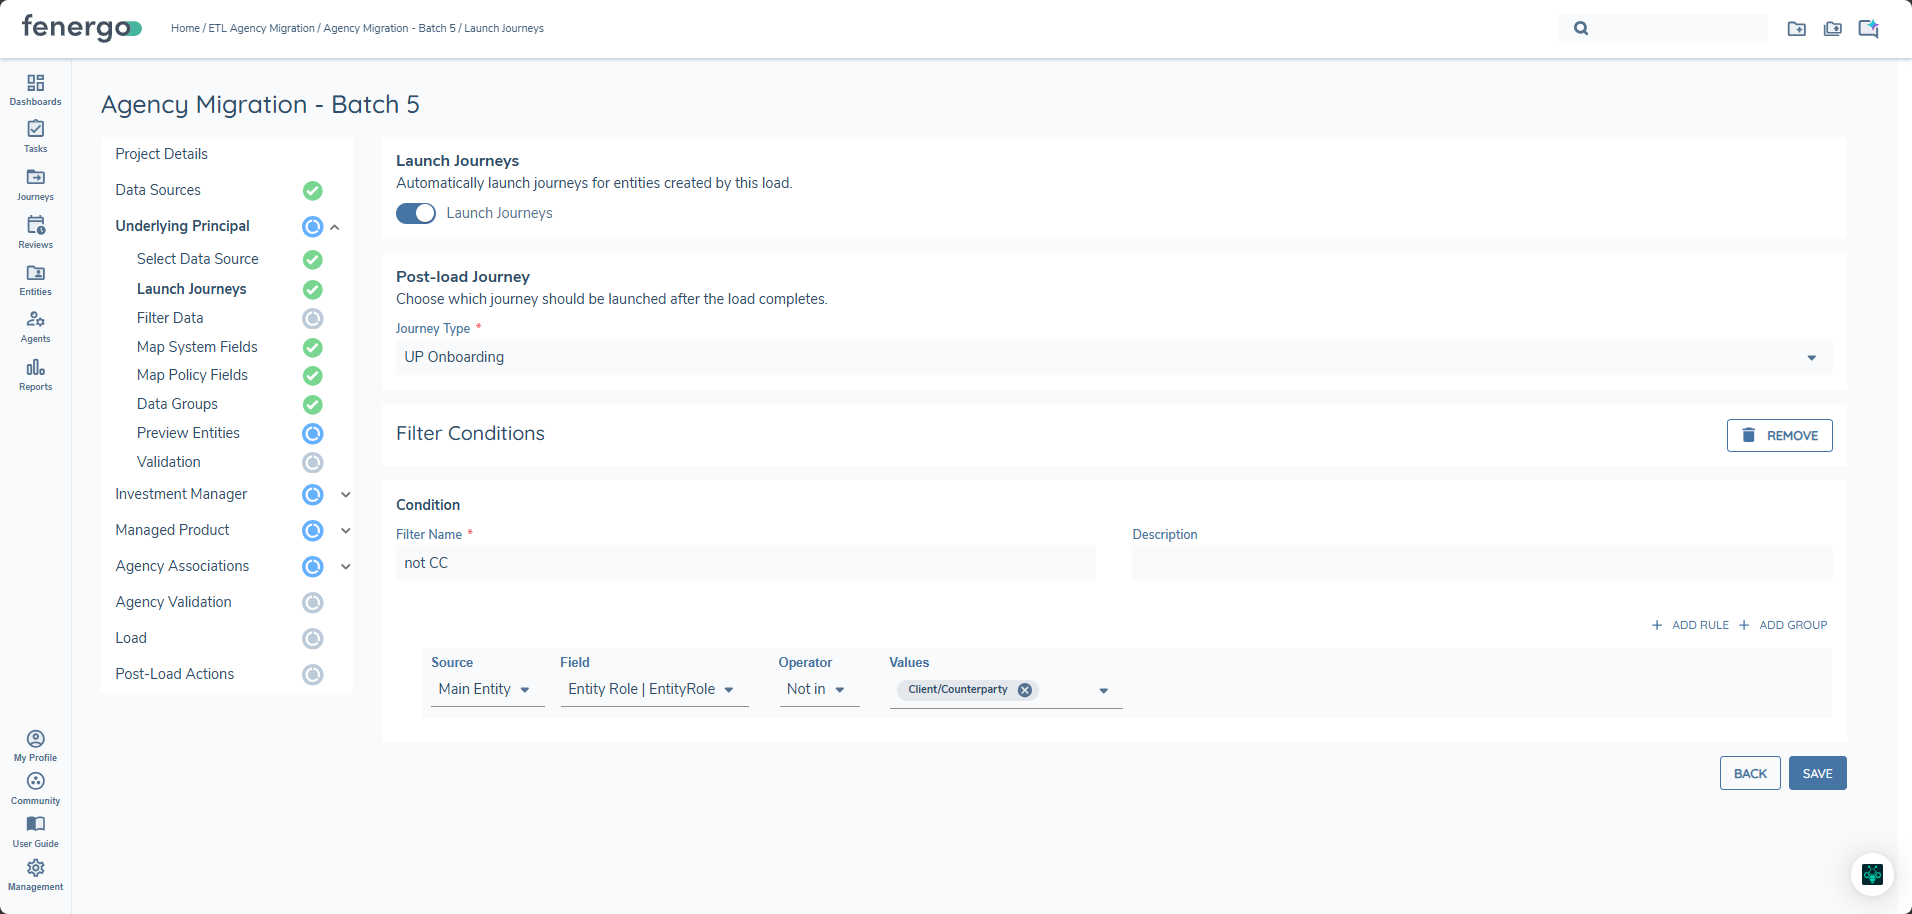Open Dashboards in the sidebar
Viewport: 1912px width, 914px height.
coord(35,89)
